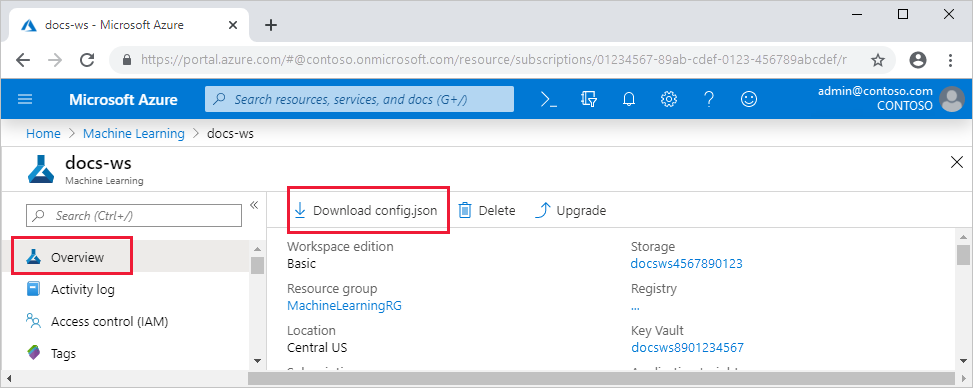Focus the sidebar Search (Ctrl+/) field
This screenshot has height=388, width=973.
click(134, 215)
